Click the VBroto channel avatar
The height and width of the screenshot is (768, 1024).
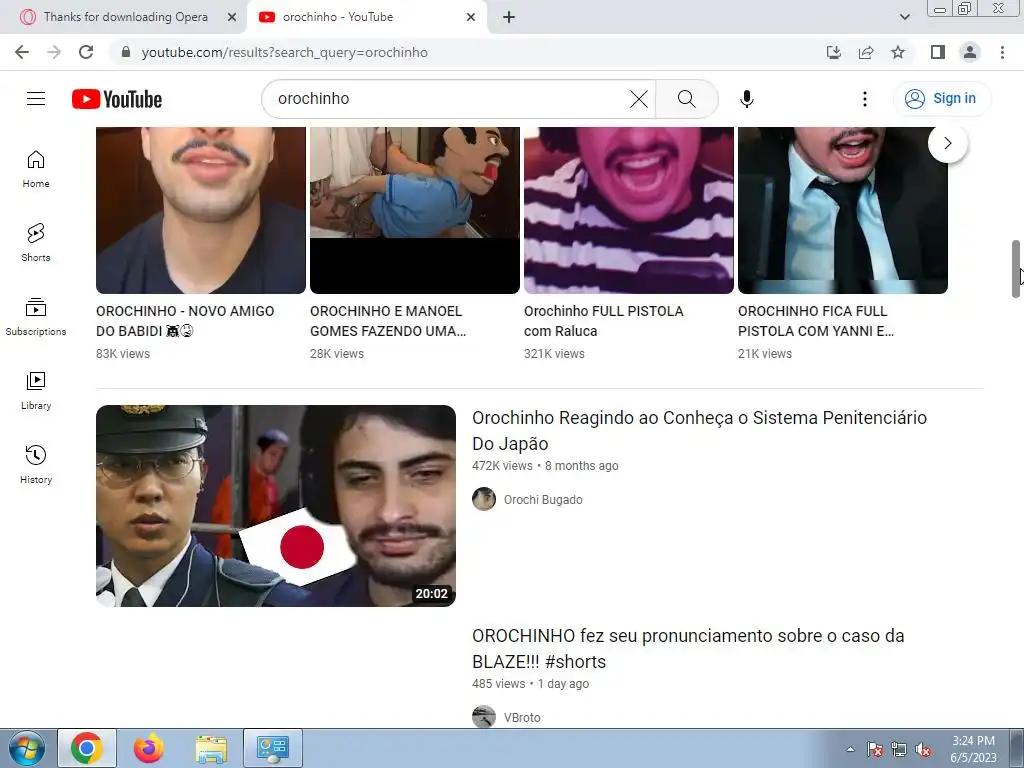[x=484, y=717]
